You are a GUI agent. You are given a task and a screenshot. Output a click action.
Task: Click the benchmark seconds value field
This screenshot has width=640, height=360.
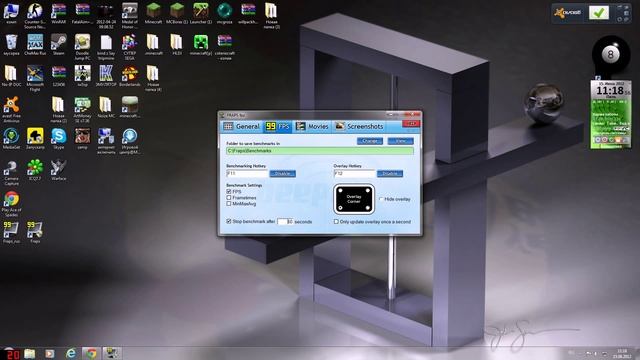tap(285, 221)
